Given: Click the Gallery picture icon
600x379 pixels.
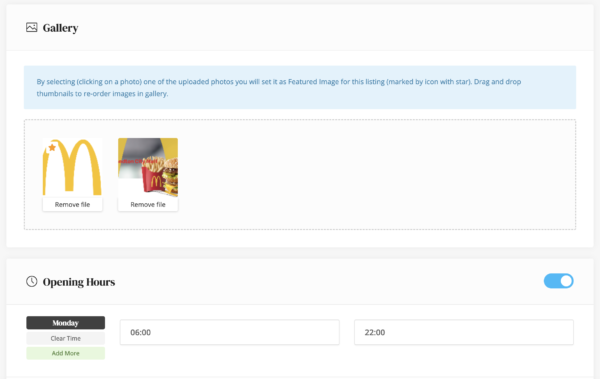Looking at the screenshot, I should click(x=32, y=28).
